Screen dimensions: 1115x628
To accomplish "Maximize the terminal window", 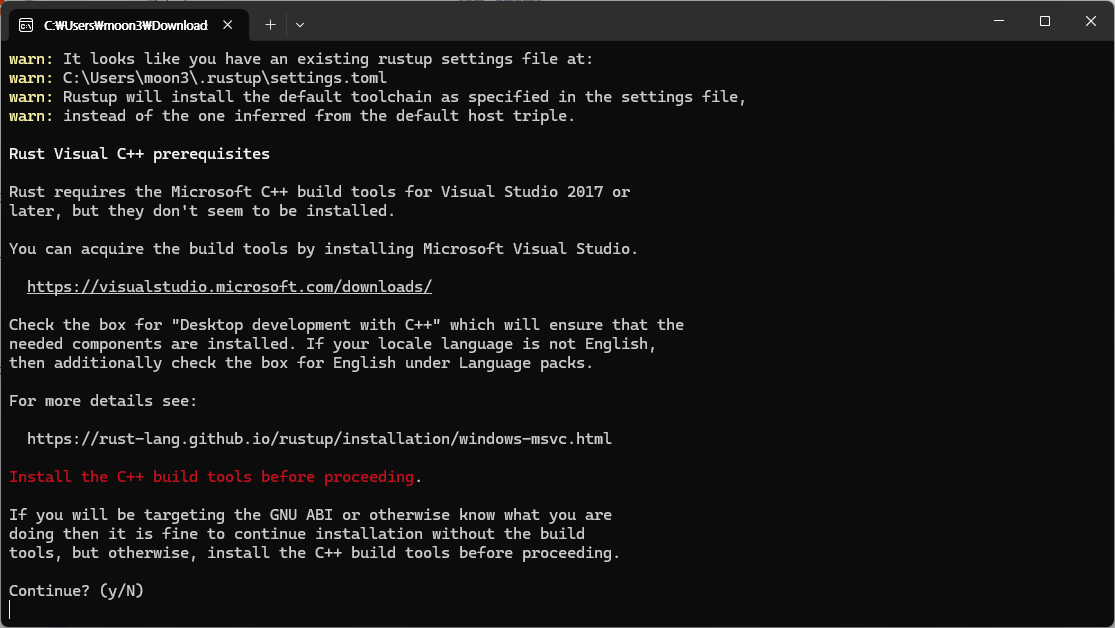I will point(1044,21).
